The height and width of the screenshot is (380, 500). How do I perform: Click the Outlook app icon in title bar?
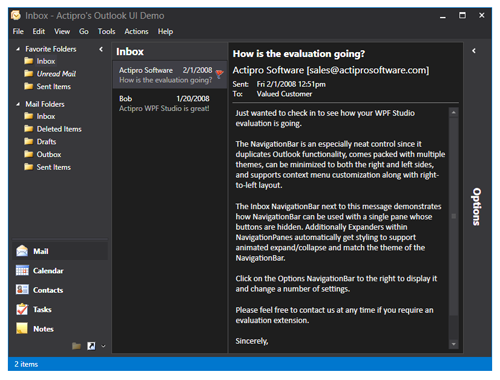[16, 15]
